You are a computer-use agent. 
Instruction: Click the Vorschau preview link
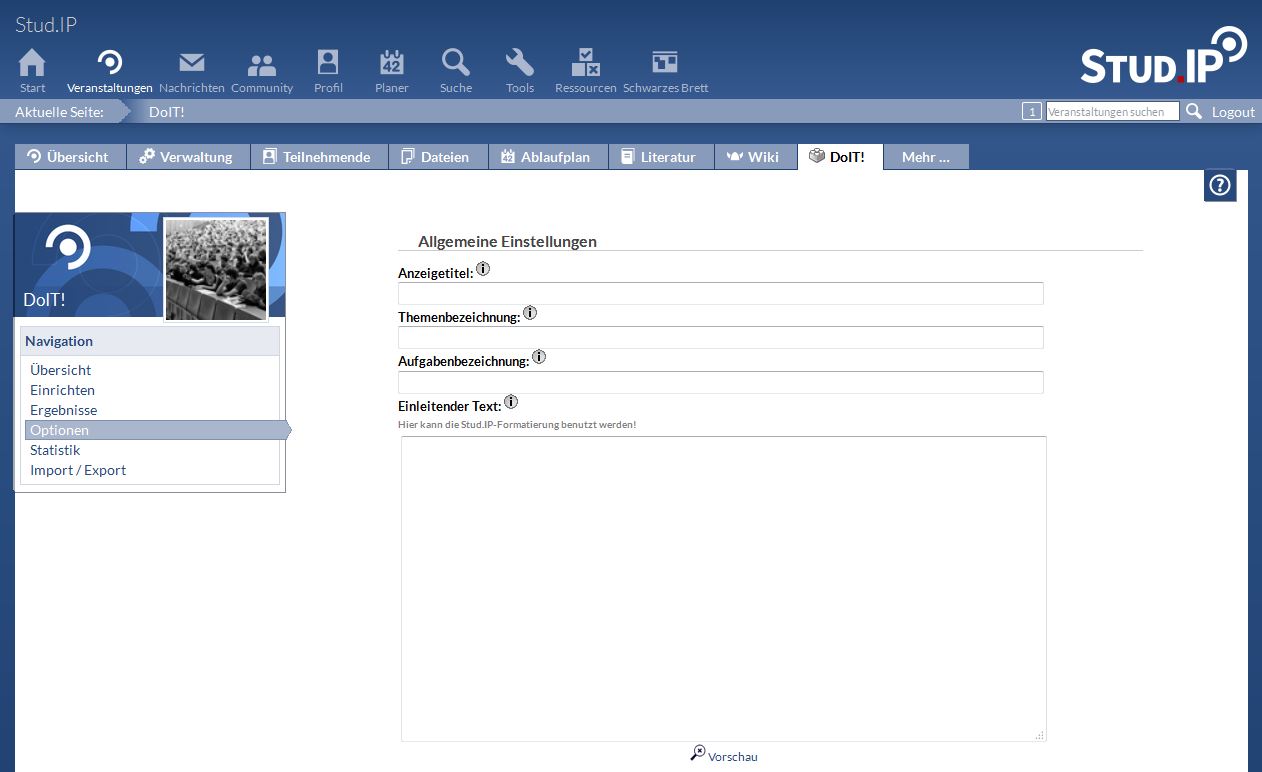(x=732, y=757)
